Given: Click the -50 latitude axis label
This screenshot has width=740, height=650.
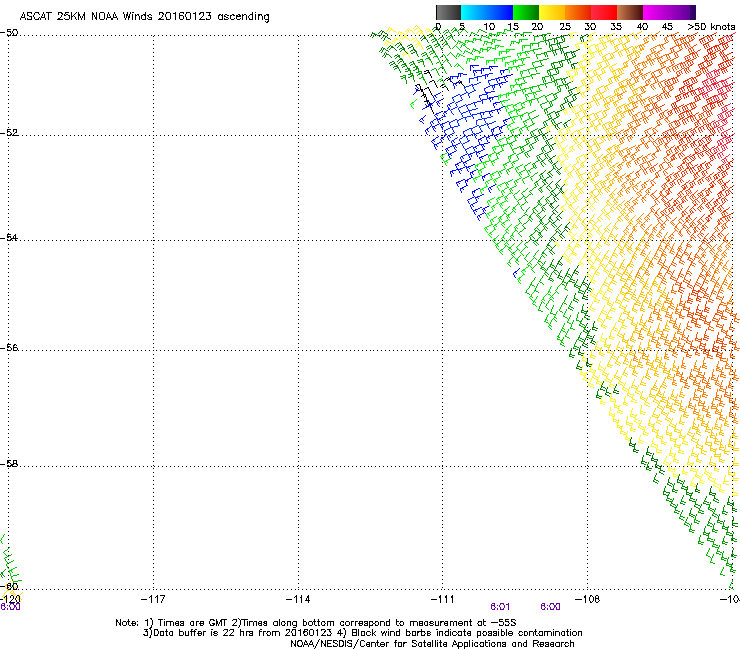Looking at the screenshot, I should tap(9, 33).
